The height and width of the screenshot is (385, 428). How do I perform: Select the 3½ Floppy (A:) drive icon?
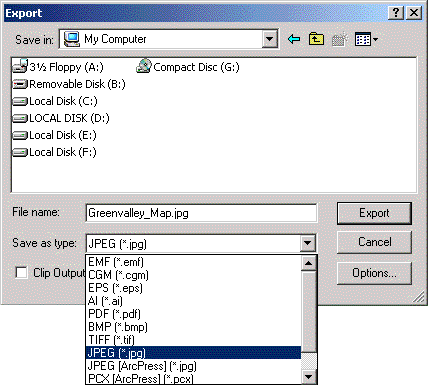pos(20,66)
